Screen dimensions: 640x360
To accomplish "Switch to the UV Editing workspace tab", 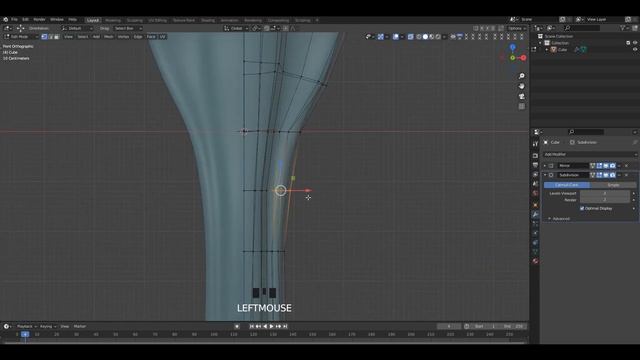I will pos(158,20).
